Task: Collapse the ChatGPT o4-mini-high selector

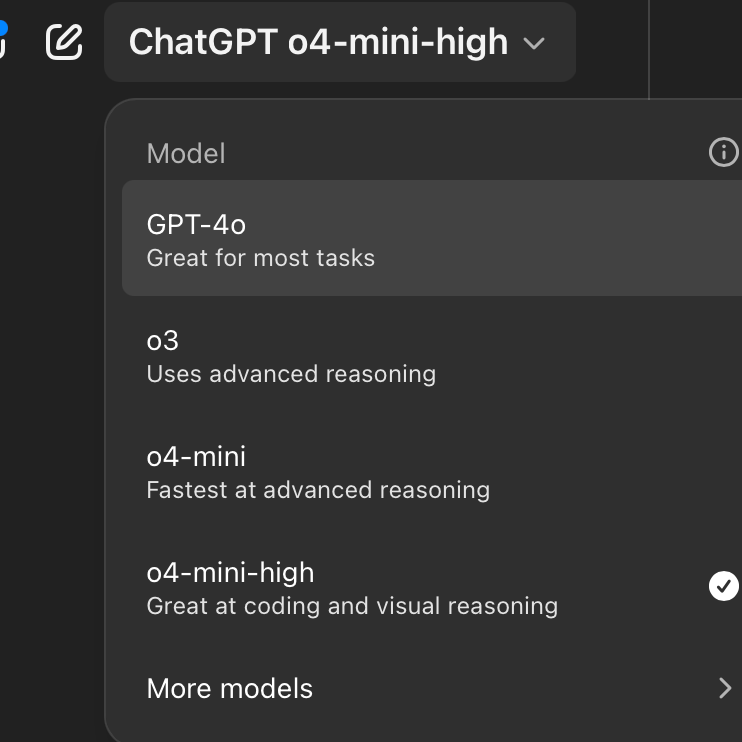Action: [x=340, y=42]
